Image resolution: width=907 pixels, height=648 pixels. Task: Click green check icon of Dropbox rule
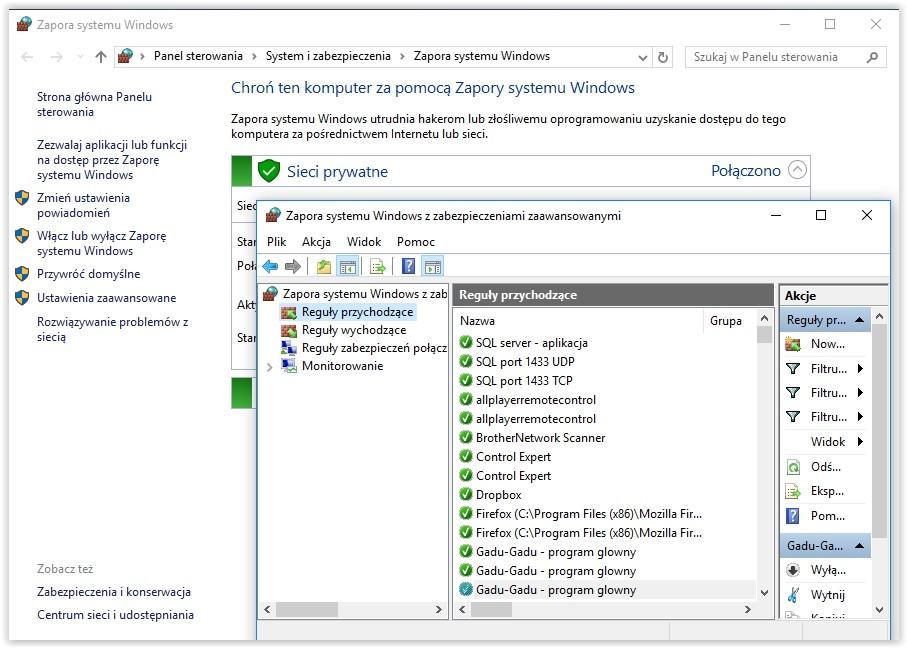coord(465,495)
